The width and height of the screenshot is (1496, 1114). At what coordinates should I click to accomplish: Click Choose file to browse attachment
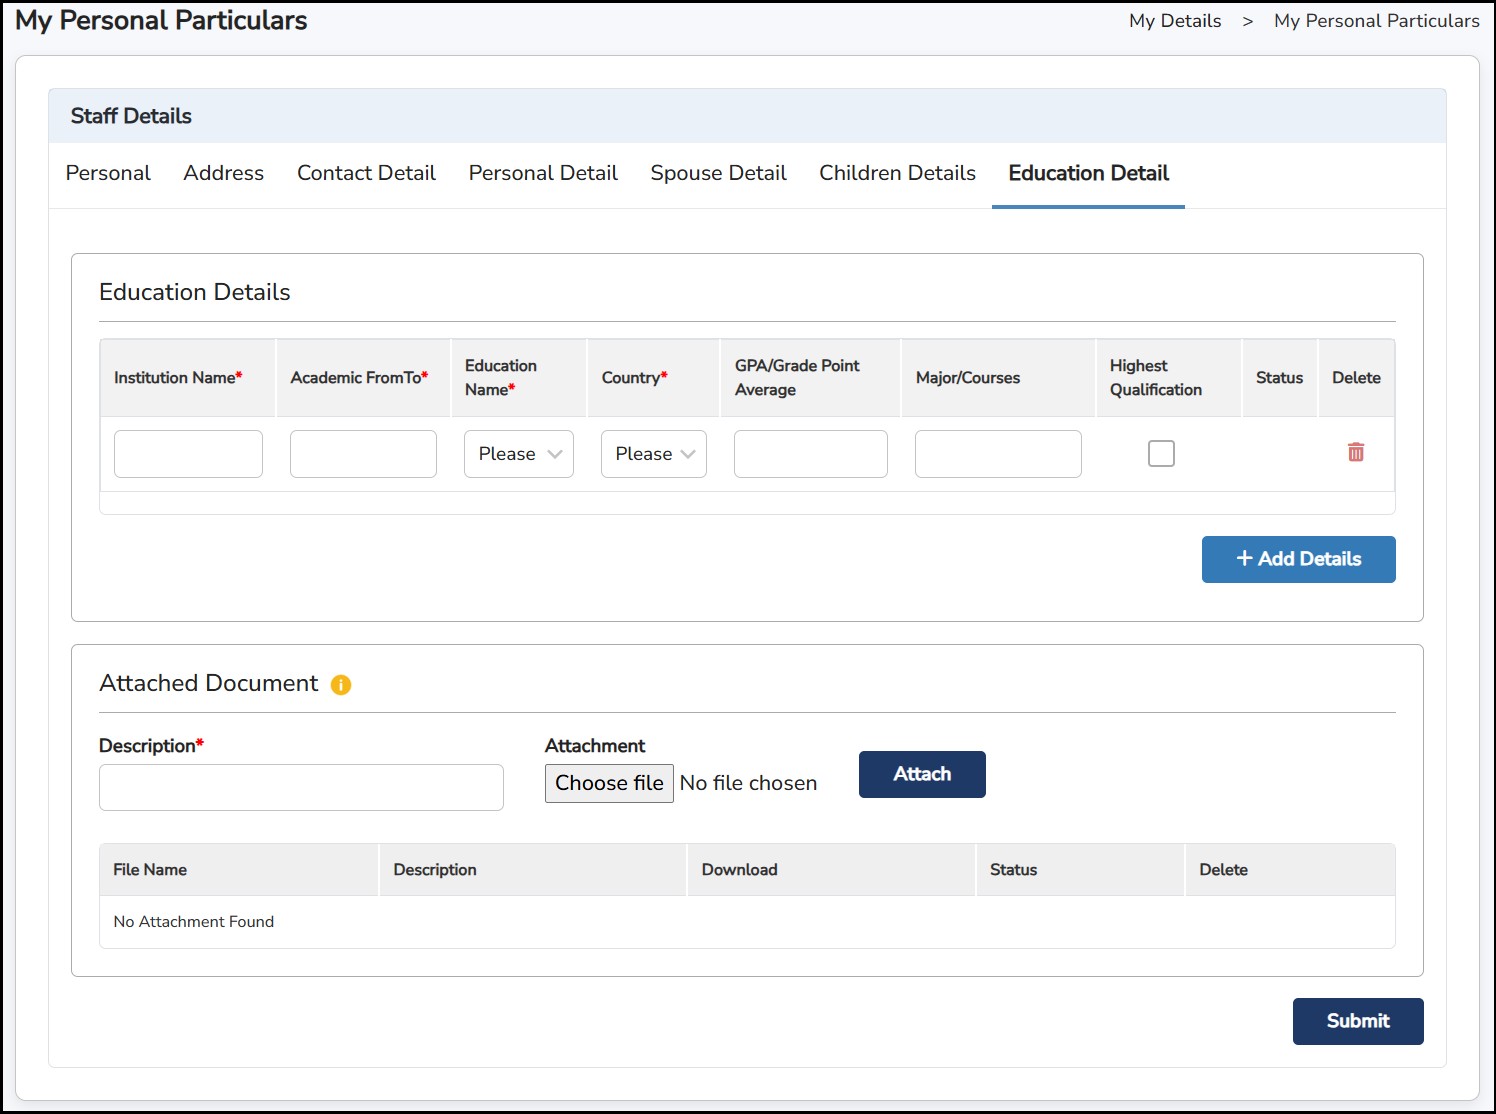click(x=609, y=783)
